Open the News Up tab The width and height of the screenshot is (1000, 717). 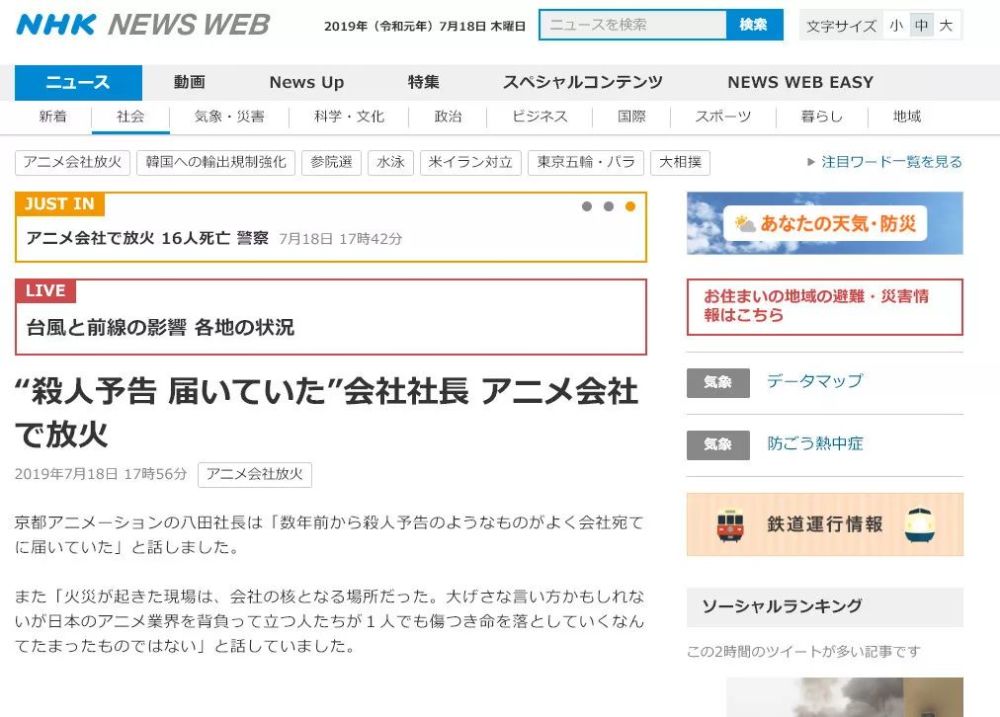coord(307,82)
